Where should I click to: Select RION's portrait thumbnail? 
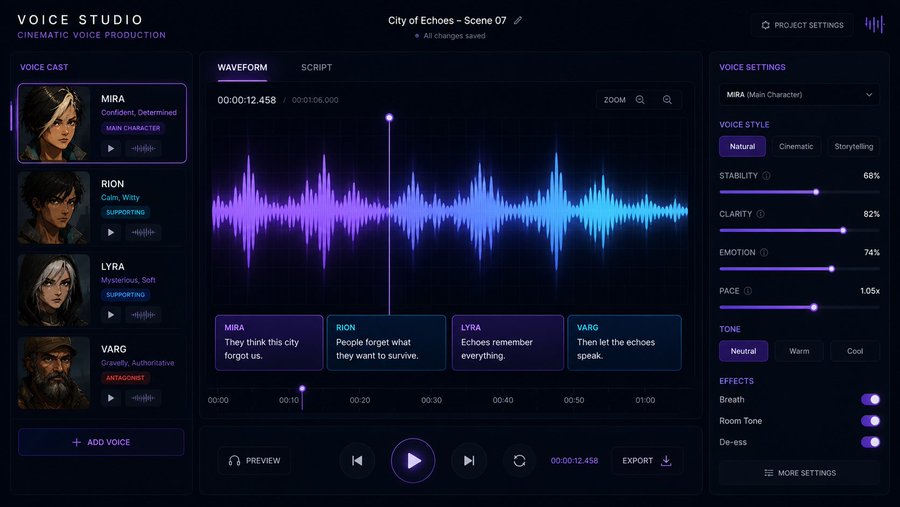coord(54,208)
